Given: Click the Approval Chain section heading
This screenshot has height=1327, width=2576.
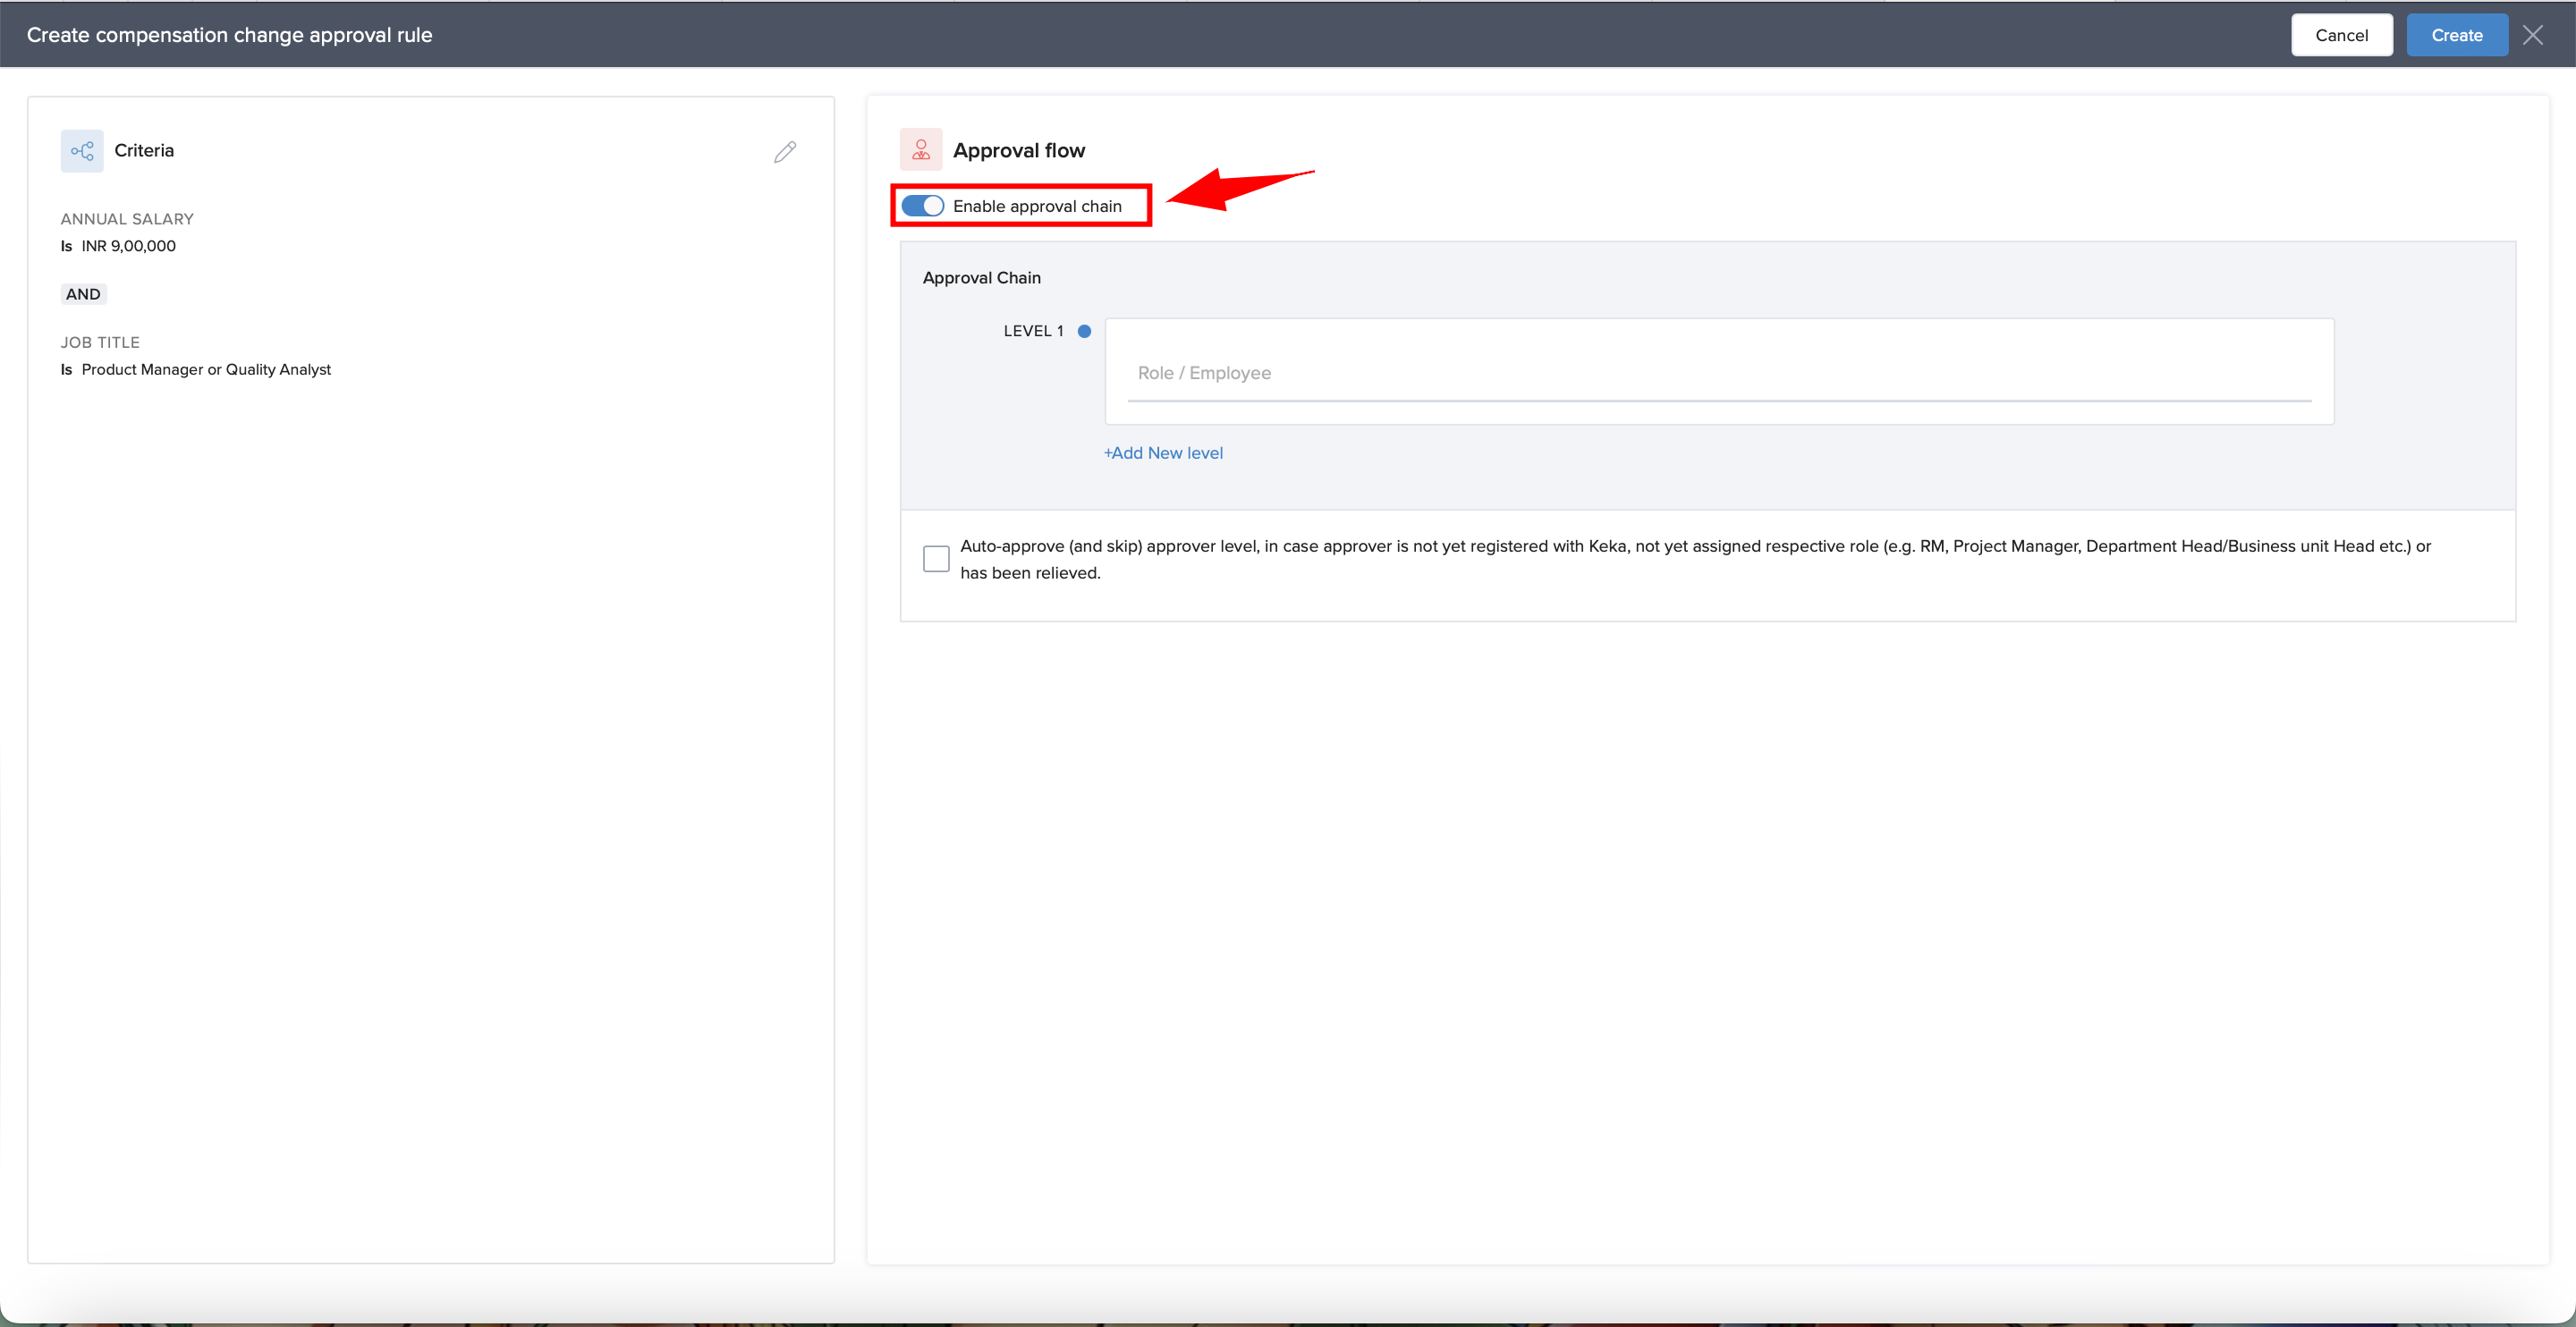Looking at the screenshot, I should (x=981, y=278).
